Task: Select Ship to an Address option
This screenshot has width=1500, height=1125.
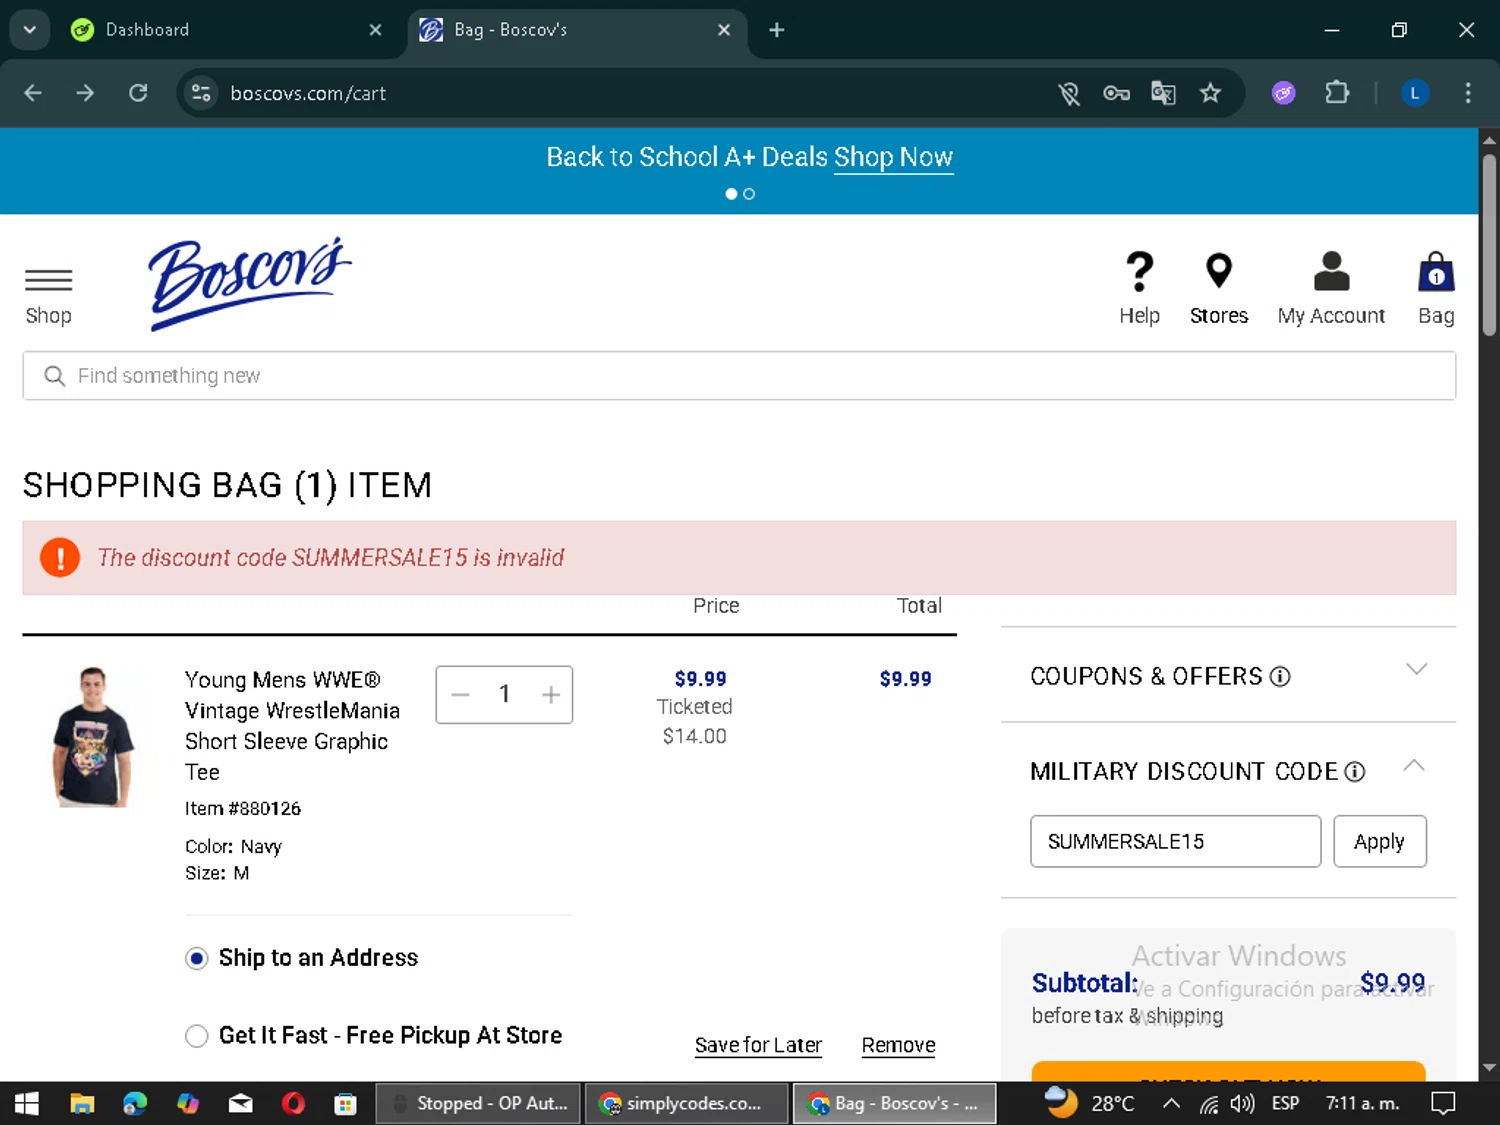Action: pyautogui.click(x=197, y=958)
